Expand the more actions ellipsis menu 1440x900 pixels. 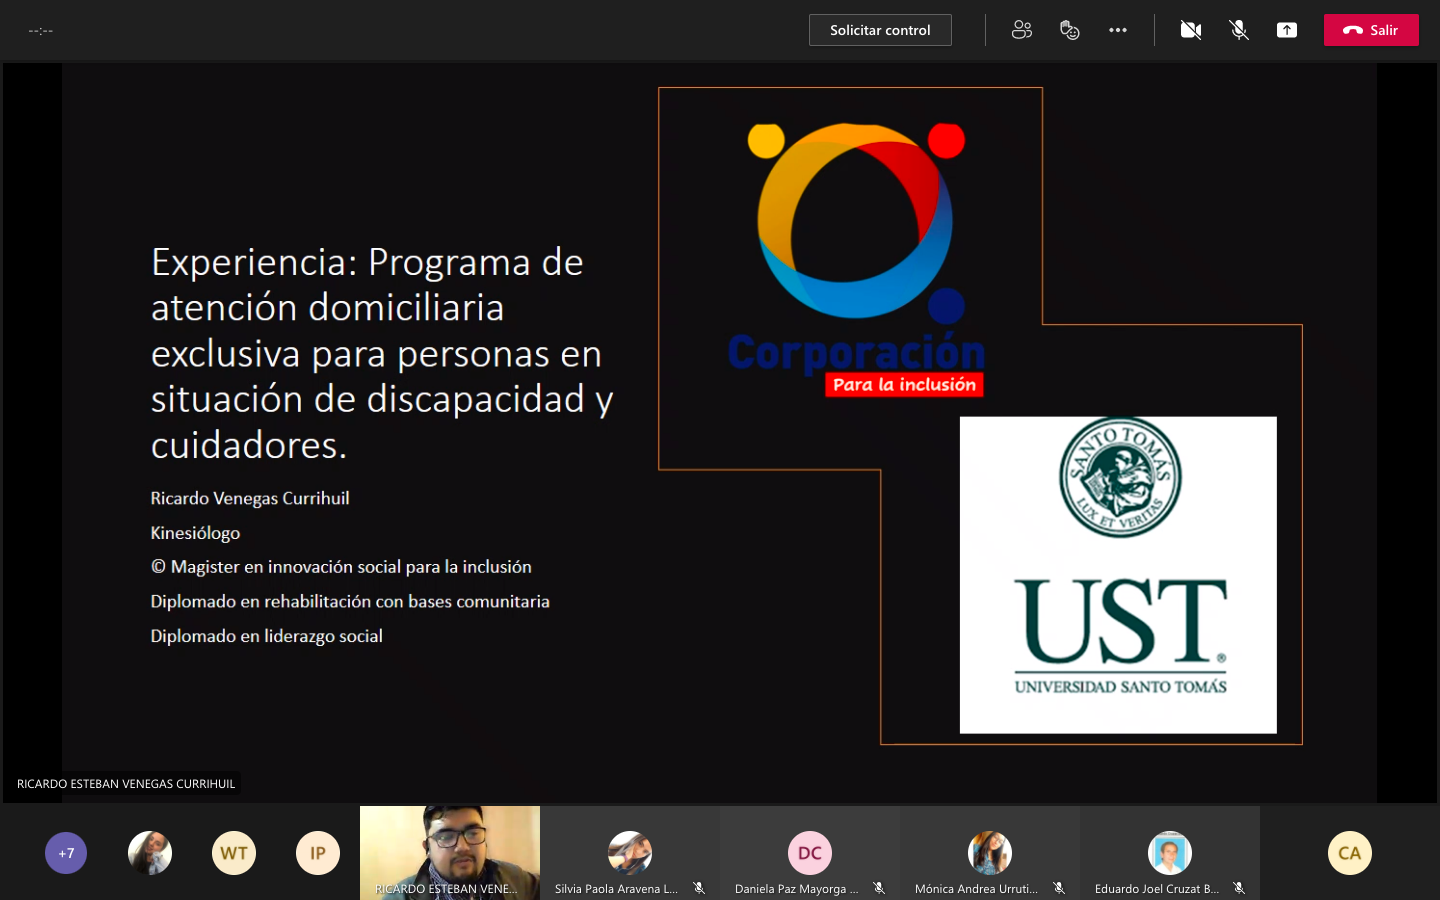(x=1117, y=30)
